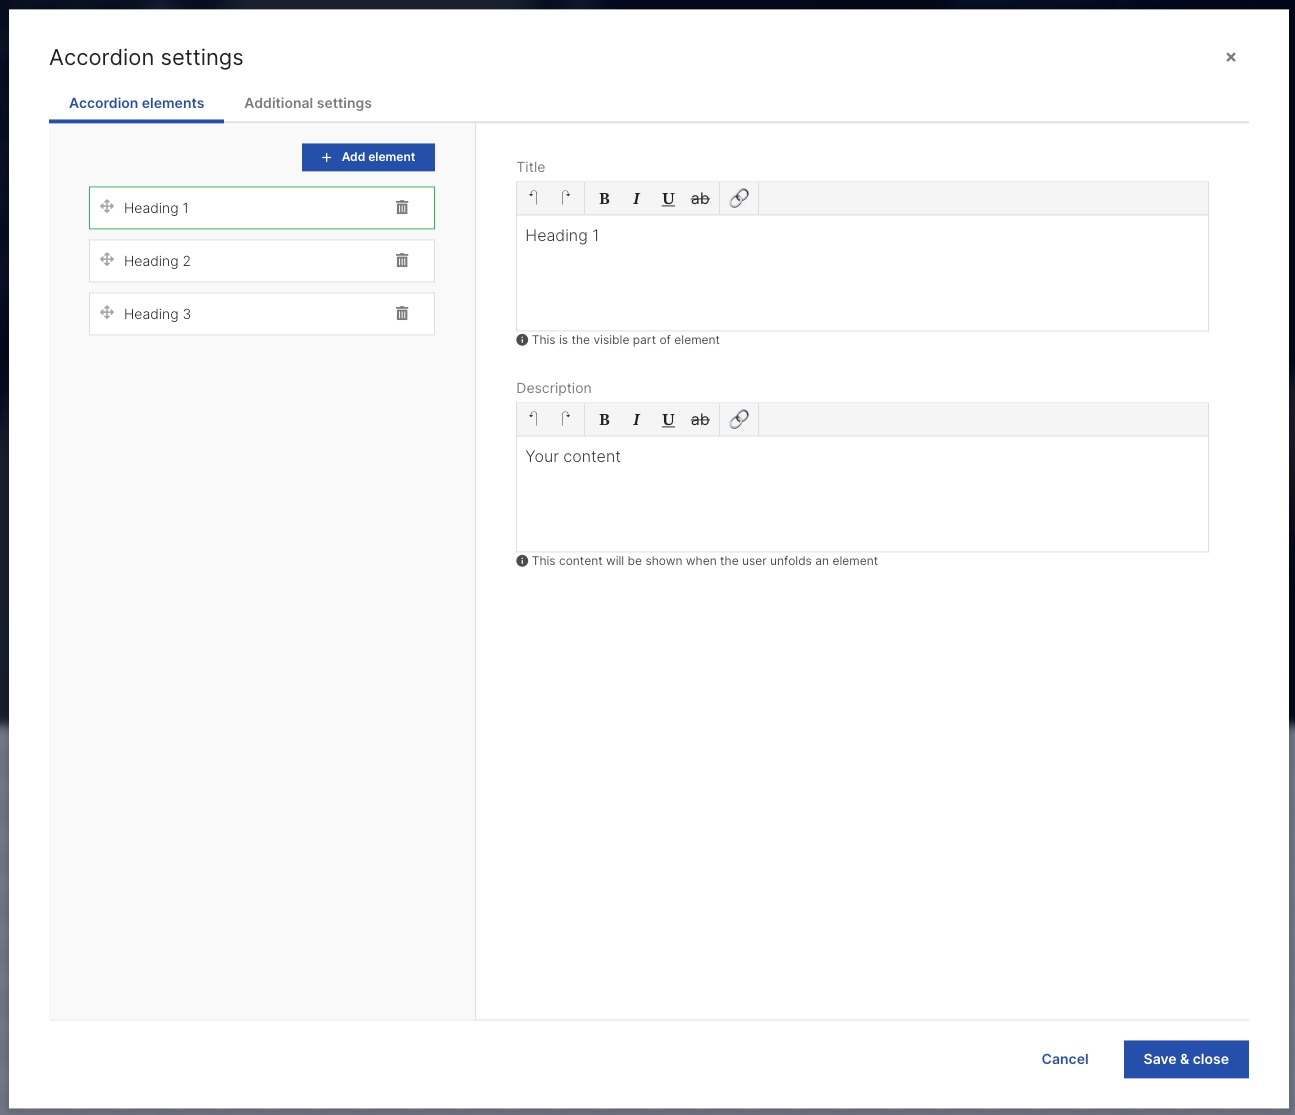Click the move handle beside Heading 1
Image resolution: width=1295 pixels, height=1115 pixels.
click(107, 207)
